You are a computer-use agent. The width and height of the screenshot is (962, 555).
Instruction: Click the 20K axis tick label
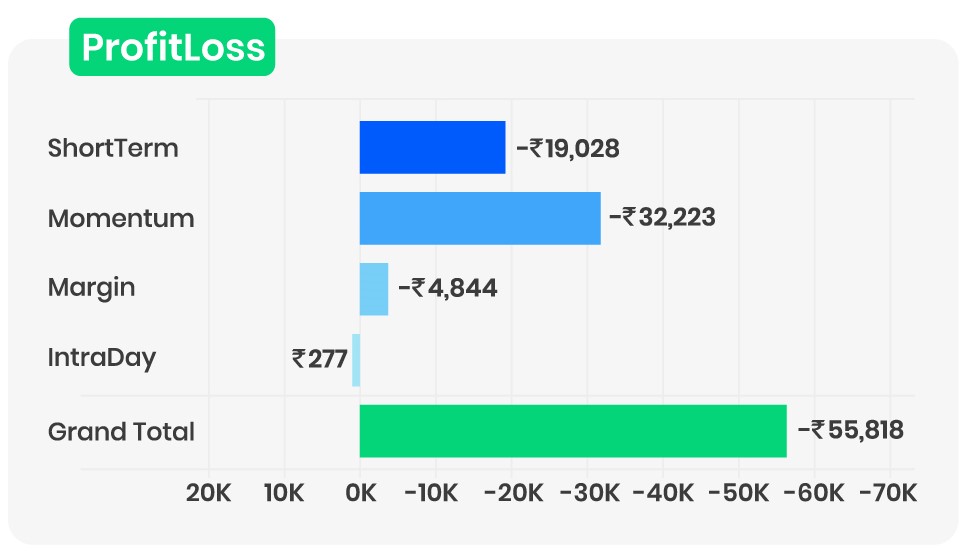(209, 493)
